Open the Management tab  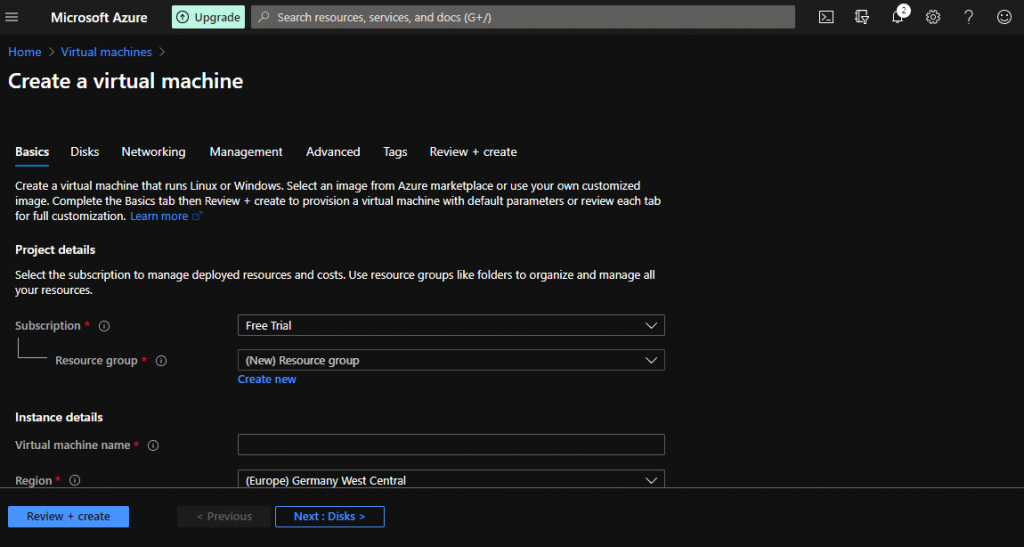(x=246, y=152)
